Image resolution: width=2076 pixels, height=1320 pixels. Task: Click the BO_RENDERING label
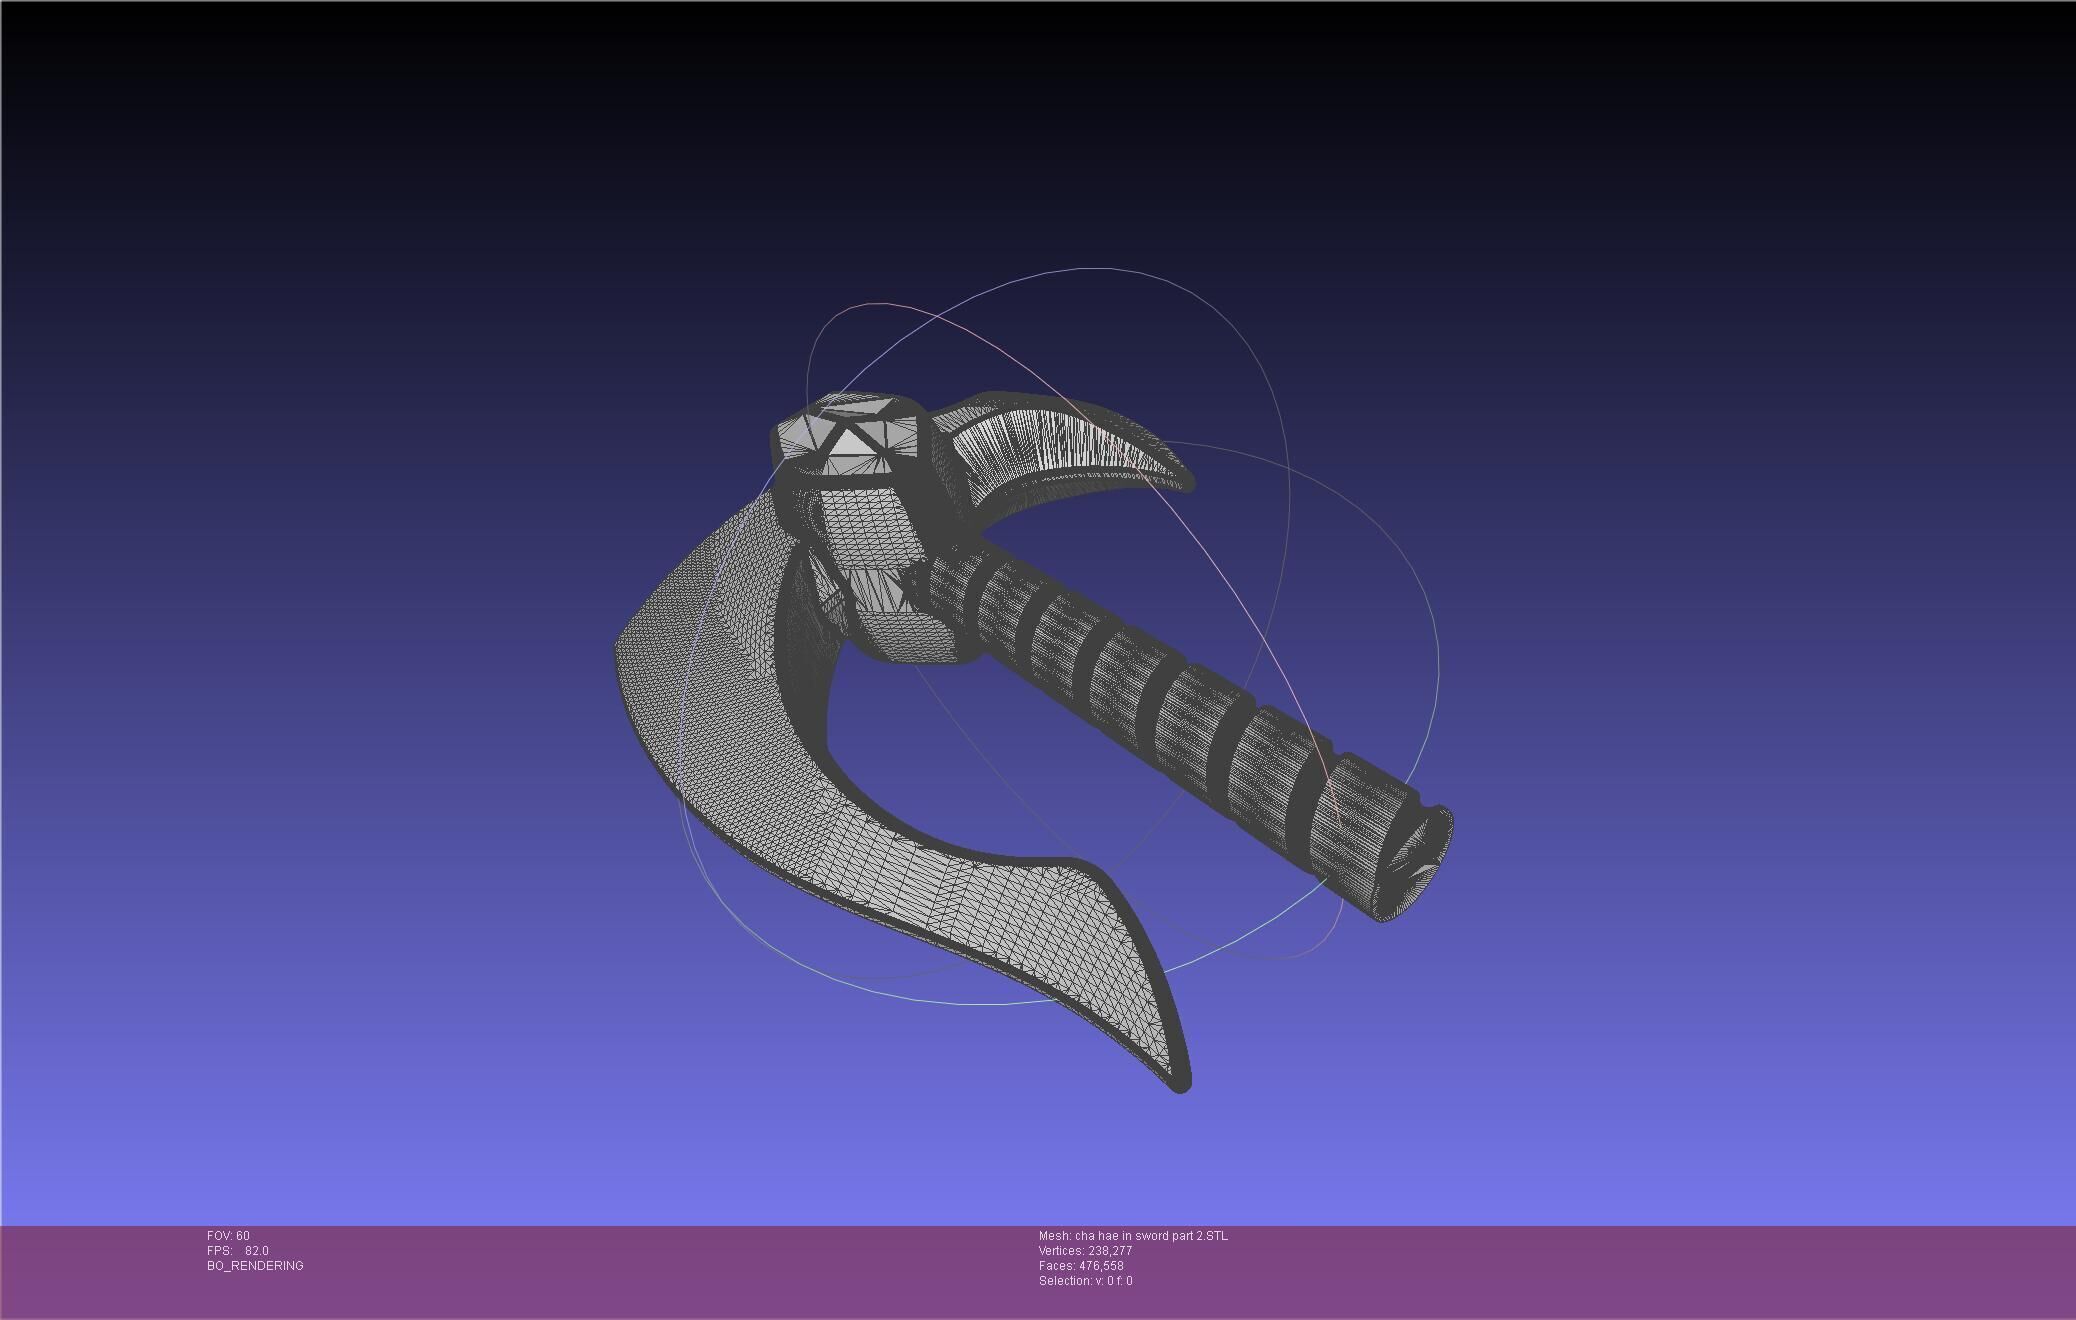pos(255,1266)
